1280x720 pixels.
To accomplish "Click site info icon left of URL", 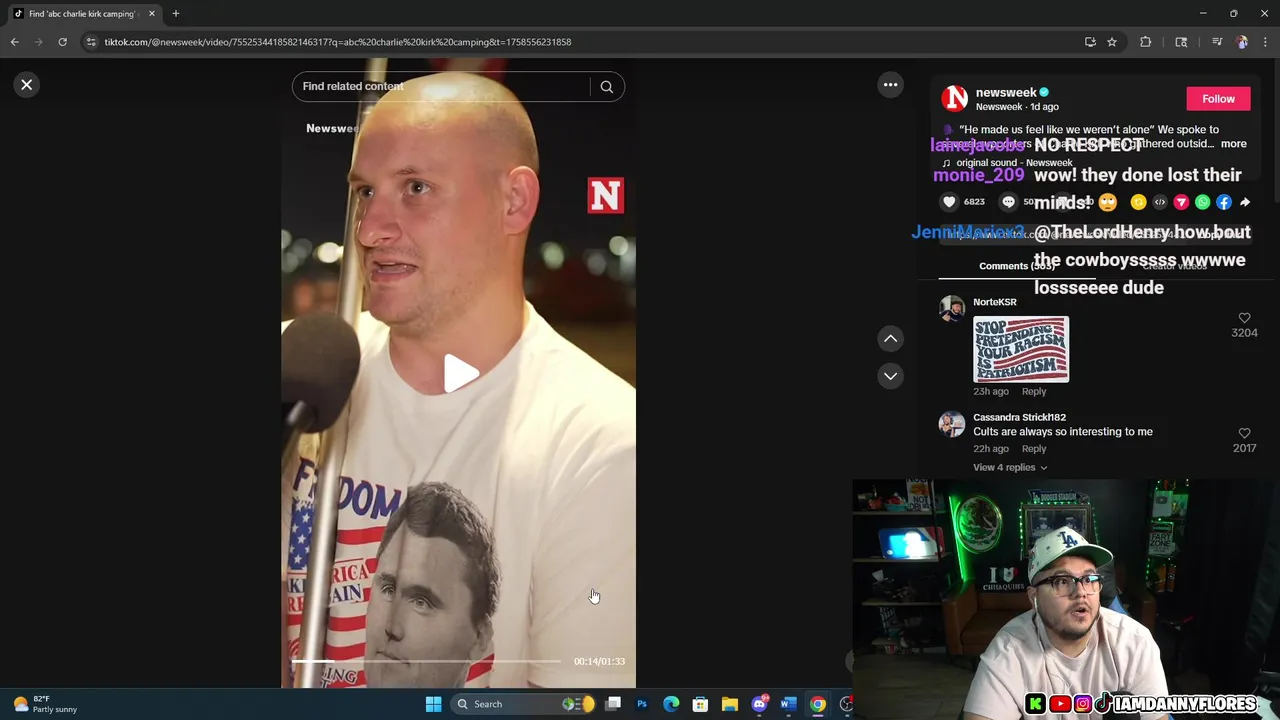I will click(91, 42).
